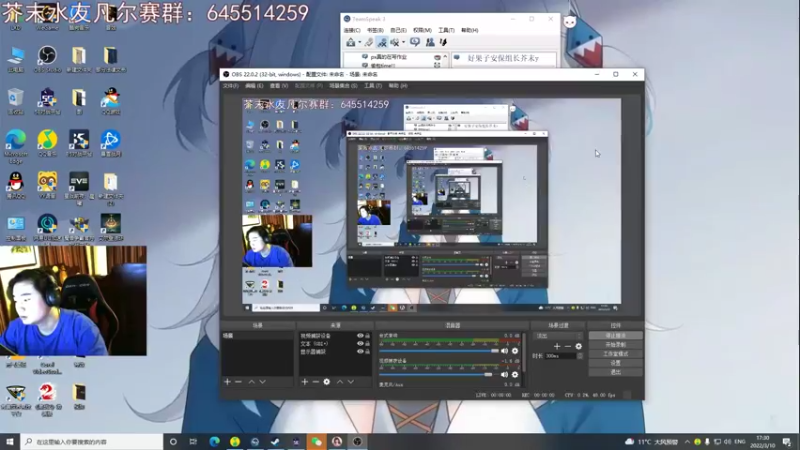The width and height of the screenshot is (800, 450).
Task: Move the scene down in the list
Action: [262, 382]
